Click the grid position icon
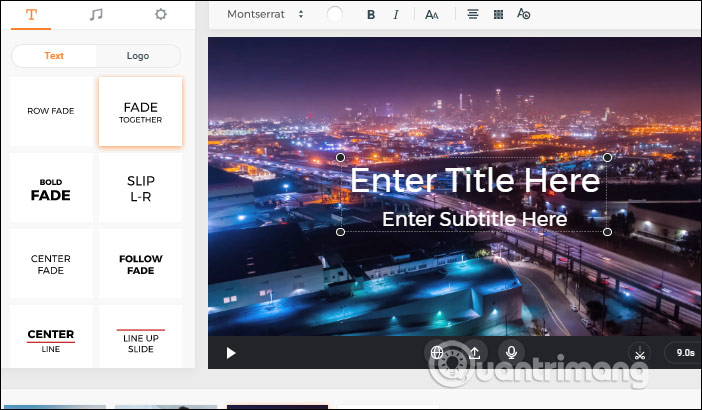Screen dimensions: 702x410 click(499, 15)
